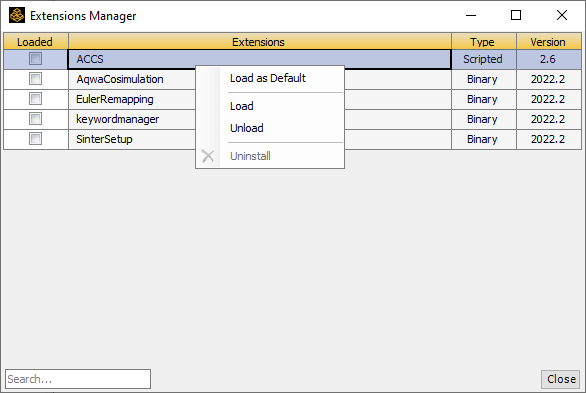Select the SinterSetup extension name
The image size is (586, 393).
(104, 139)
